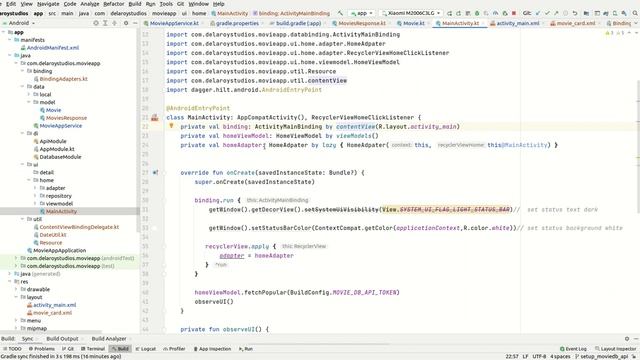Switch to gradle.properties editor tab
The height and width of the screenshot is (360, 640).
pos(237,23)
